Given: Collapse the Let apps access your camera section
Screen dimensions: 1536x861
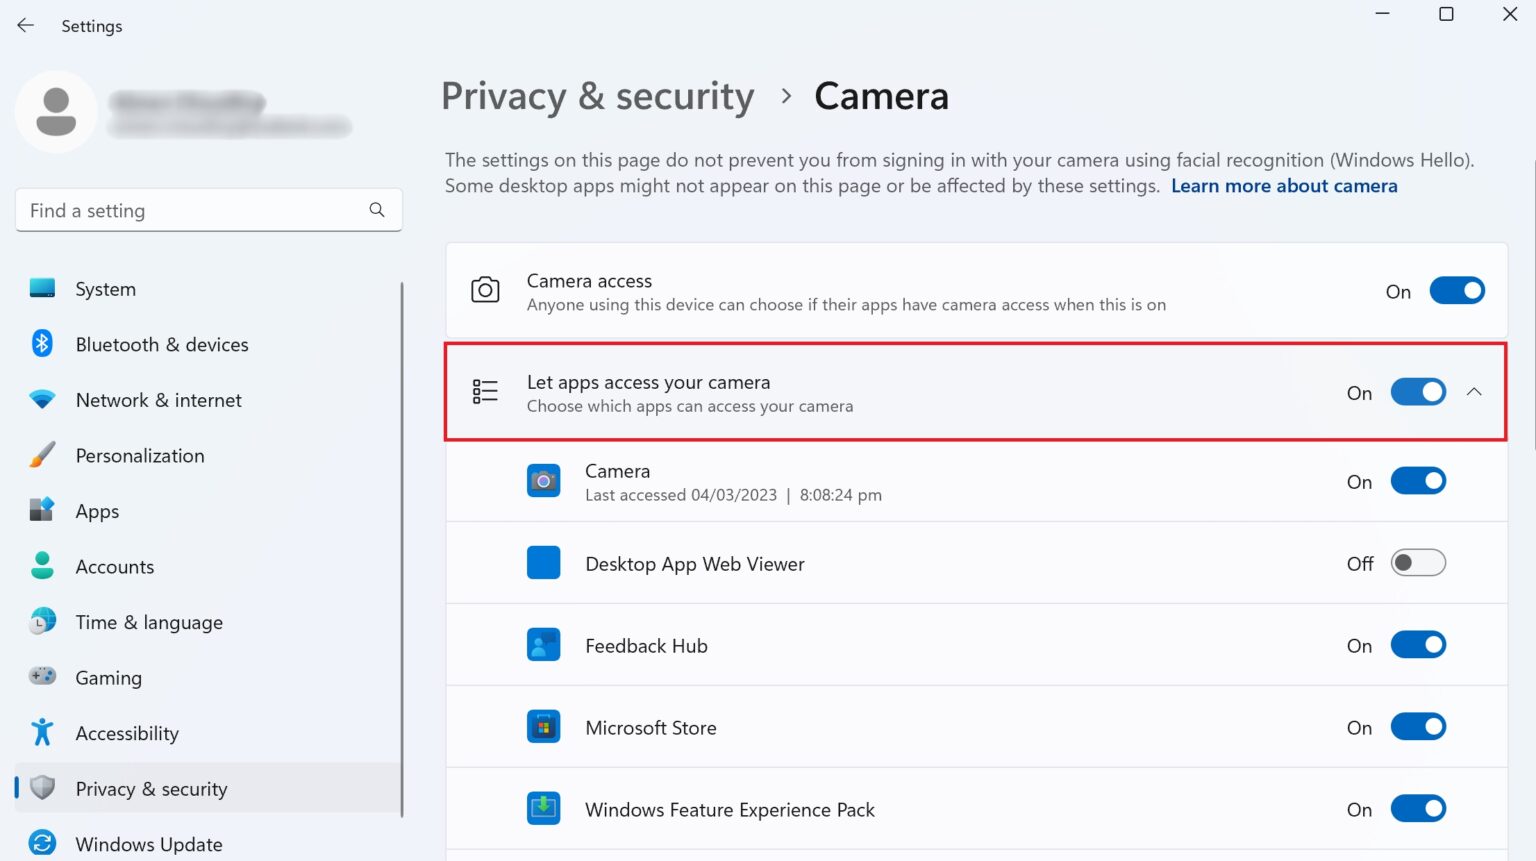Looking at the screenshot, I should 1475,392.
